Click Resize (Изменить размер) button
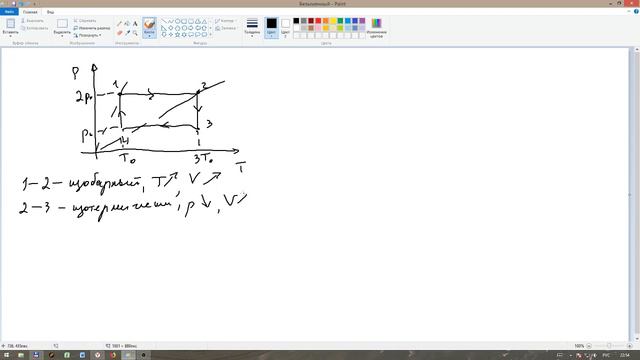The height and width of the screenshot is (360, 640). pyautogui.click(x=92, y=28)
